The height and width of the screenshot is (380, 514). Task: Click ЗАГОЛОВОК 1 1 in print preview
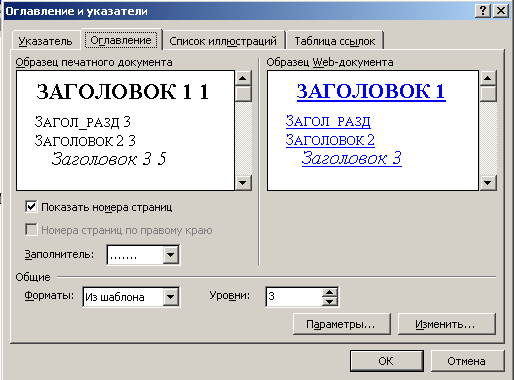[x=122, y=91]
